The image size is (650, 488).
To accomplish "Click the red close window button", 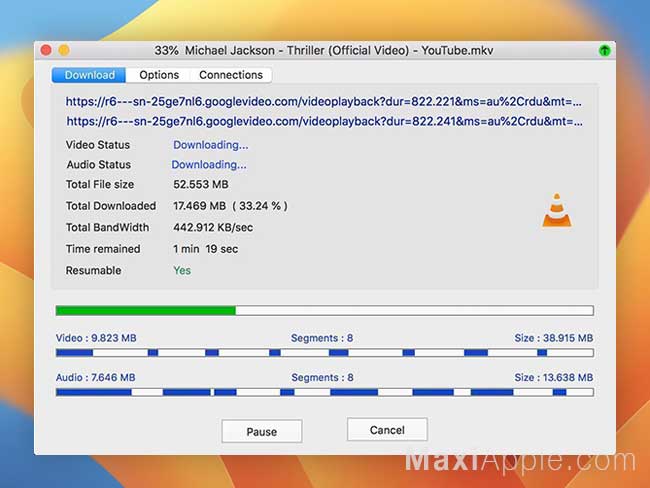I will click(46, 50).
